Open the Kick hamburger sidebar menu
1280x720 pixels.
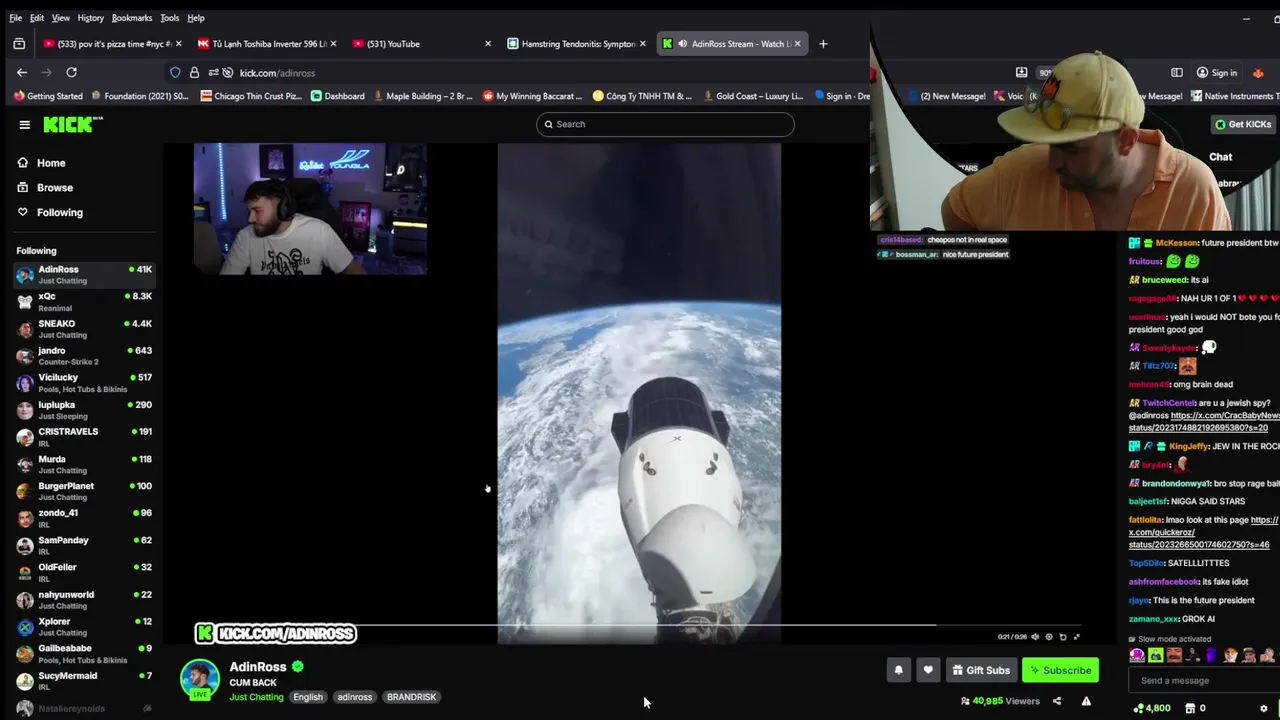point(24,125)
